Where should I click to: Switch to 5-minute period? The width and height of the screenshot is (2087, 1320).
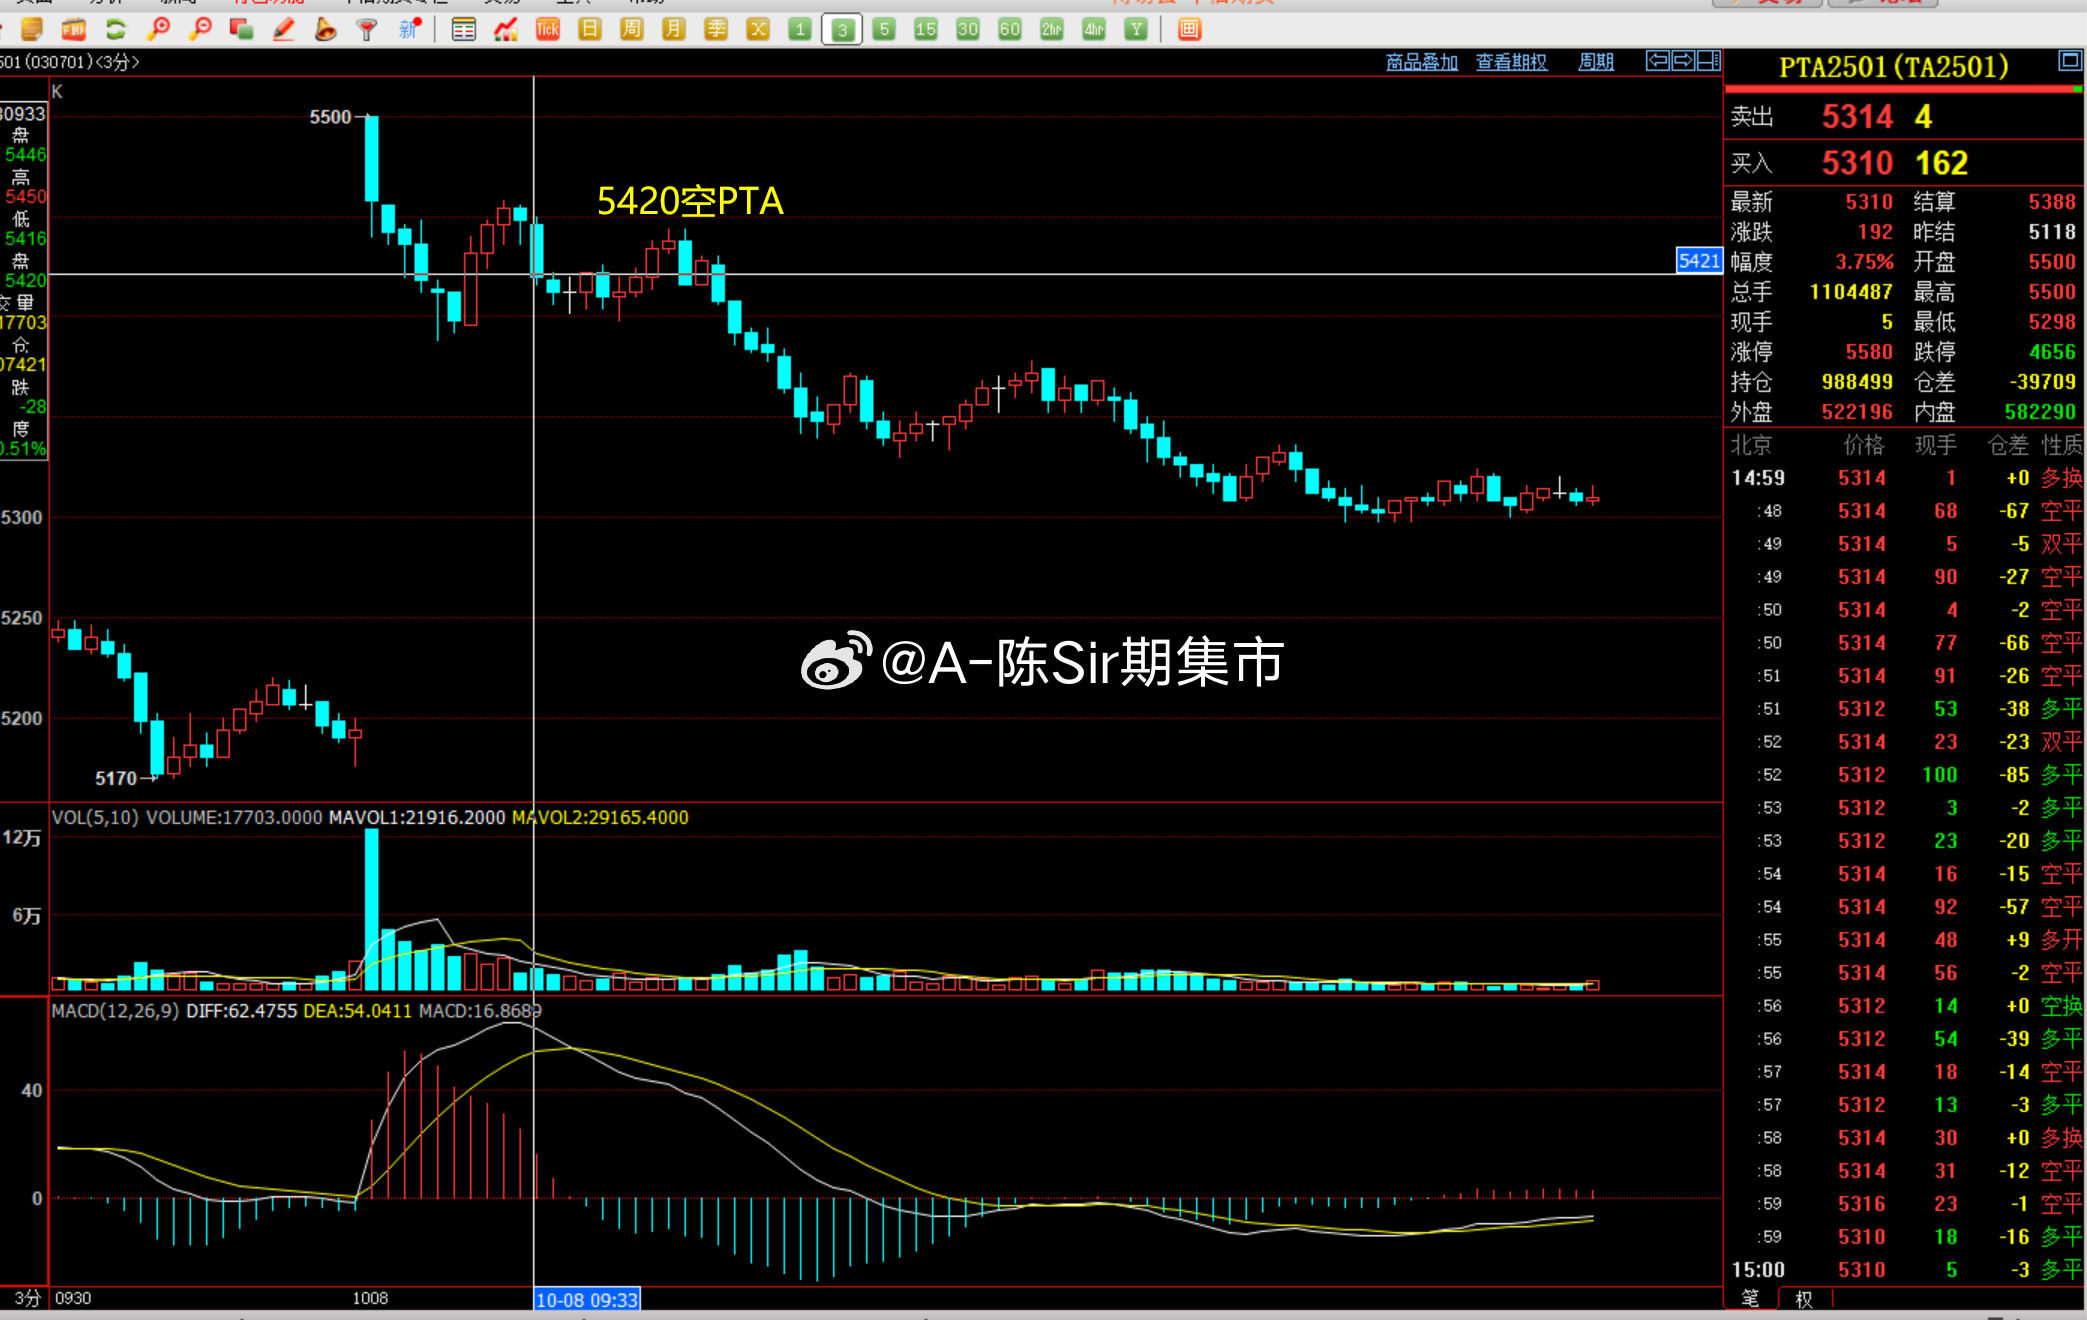click(x=884, y=30)
